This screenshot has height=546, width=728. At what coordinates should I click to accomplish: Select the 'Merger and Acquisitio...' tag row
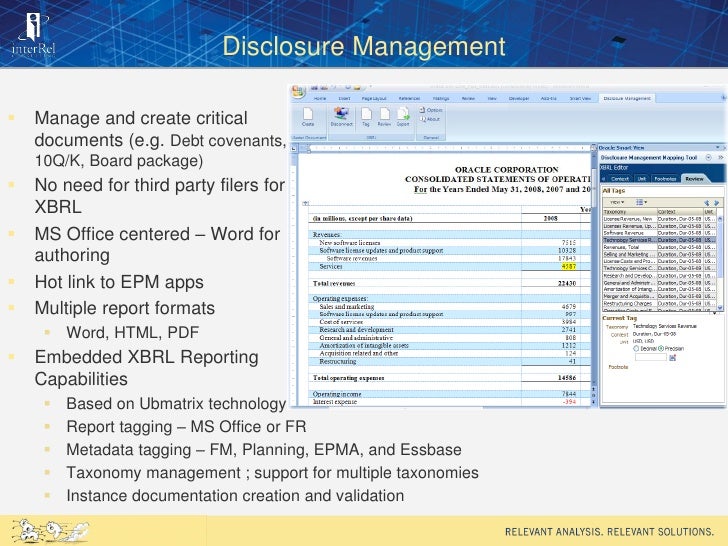[x=659, y=296]
